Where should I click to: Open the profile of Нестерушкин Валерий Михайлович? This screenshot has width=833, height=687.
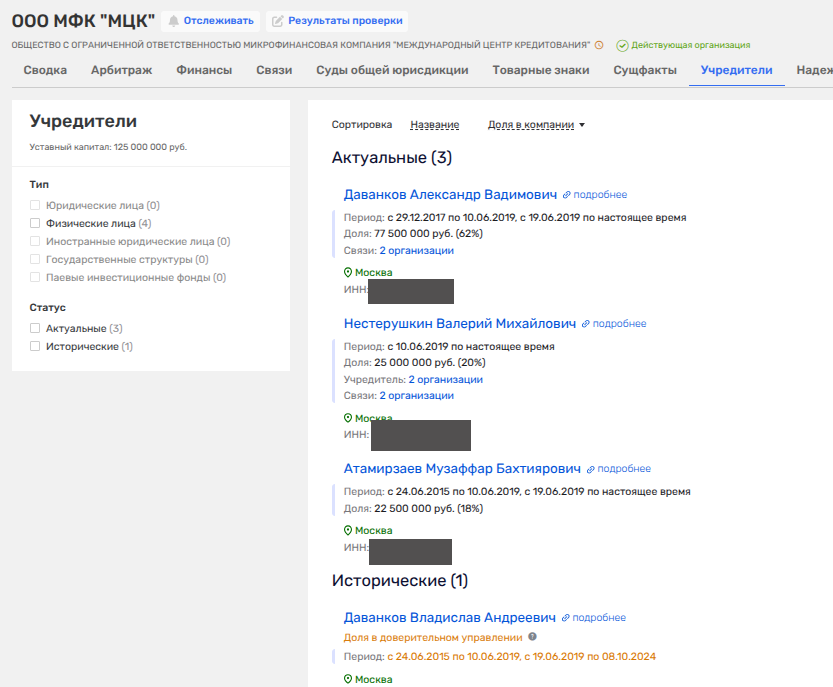point(460,324)
